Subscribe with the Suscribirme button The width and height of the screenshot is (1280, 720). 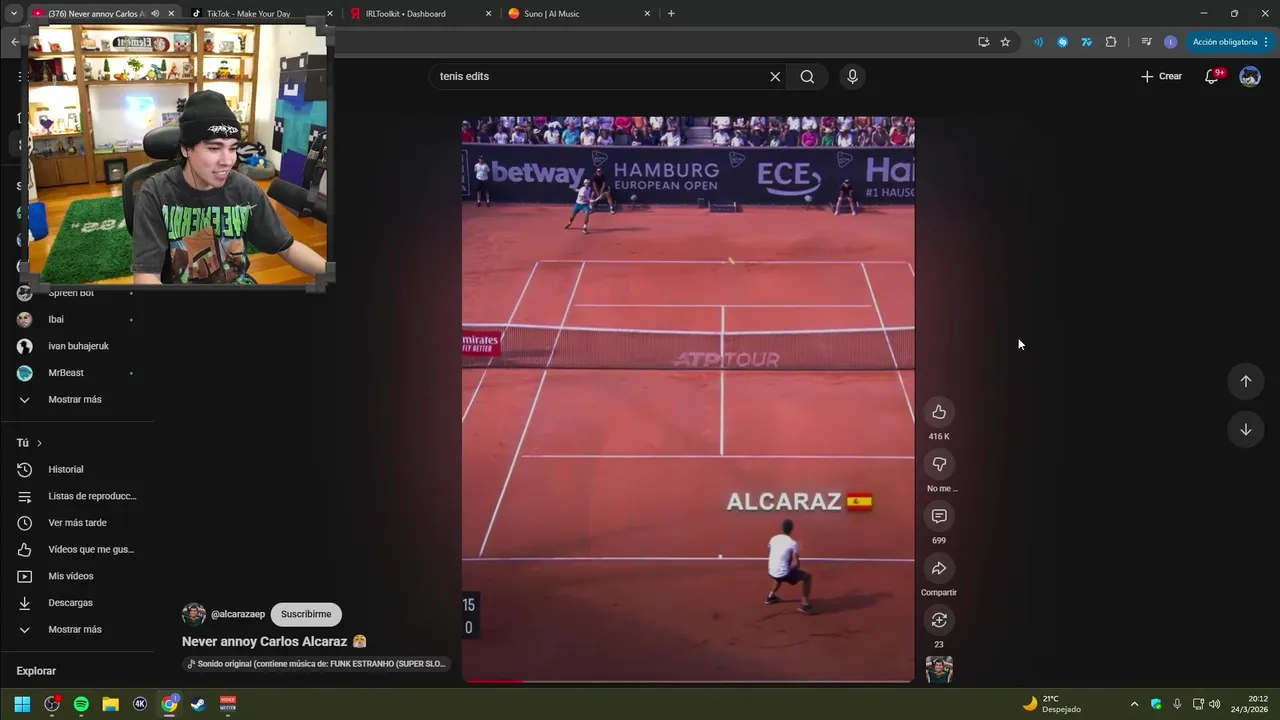306,614
